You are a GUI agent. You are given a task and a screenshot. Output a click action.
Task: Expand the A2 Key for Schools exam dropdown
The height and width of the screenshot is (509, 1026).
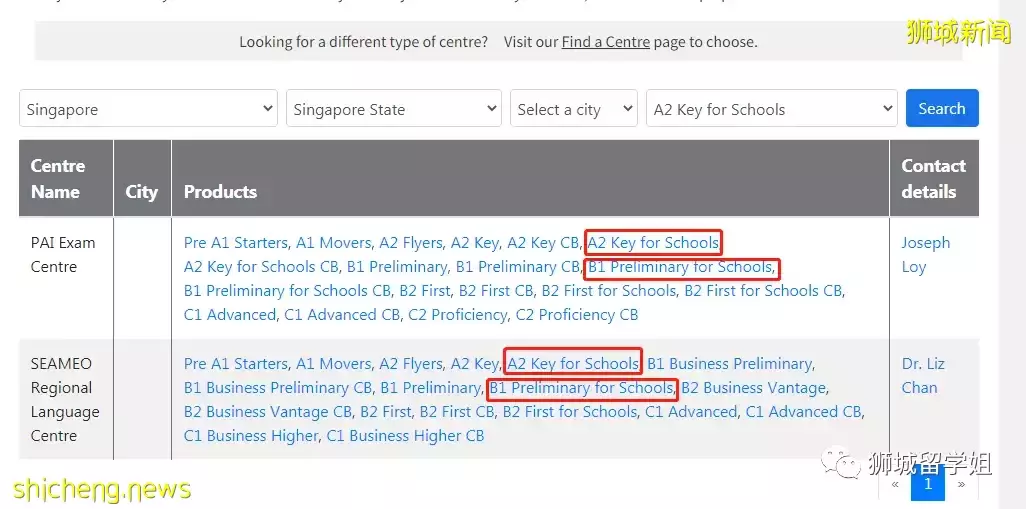pyautogui.click(x=771, y=109)
